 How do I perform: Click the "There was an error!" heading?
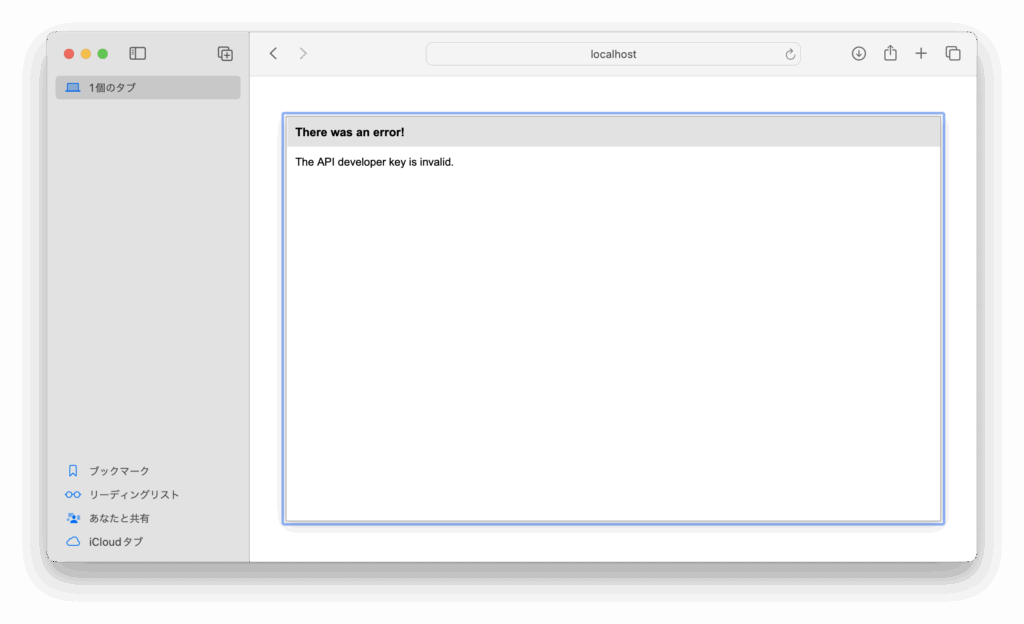[x=350, y=132]
